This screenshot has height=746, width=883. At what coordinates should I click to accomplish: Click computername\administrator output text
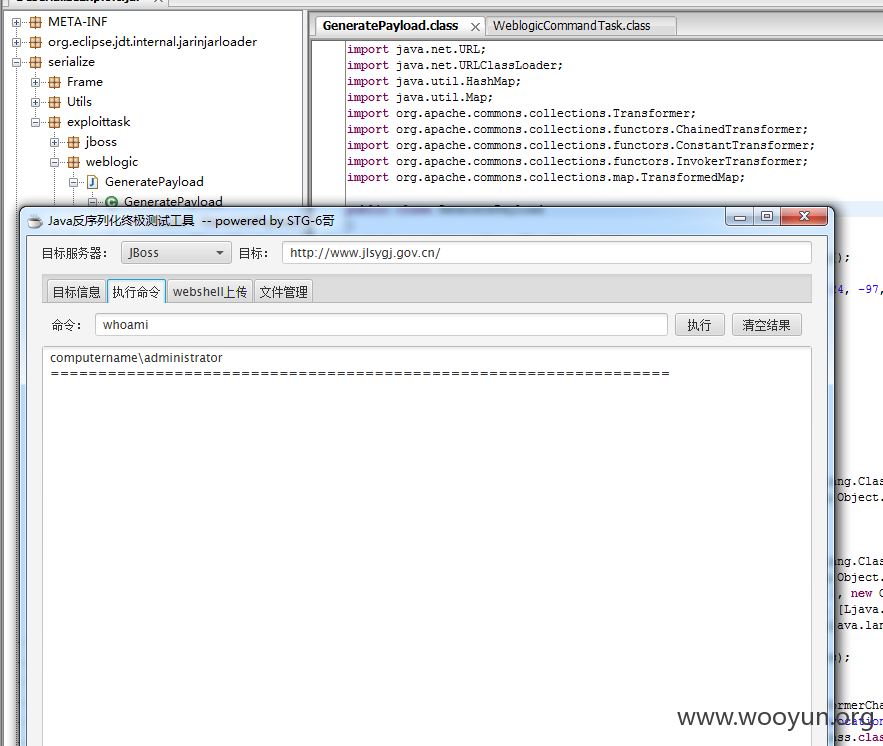click(x=136, y=358)
